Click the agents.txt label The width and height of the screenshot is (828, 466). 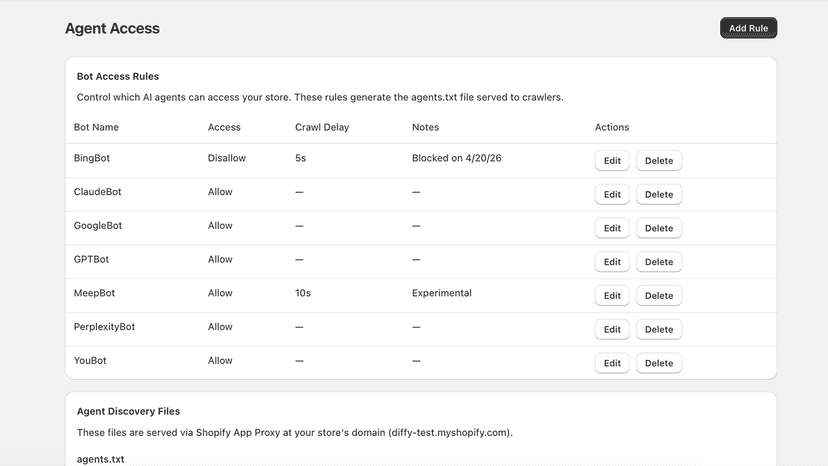pos(100,459)
